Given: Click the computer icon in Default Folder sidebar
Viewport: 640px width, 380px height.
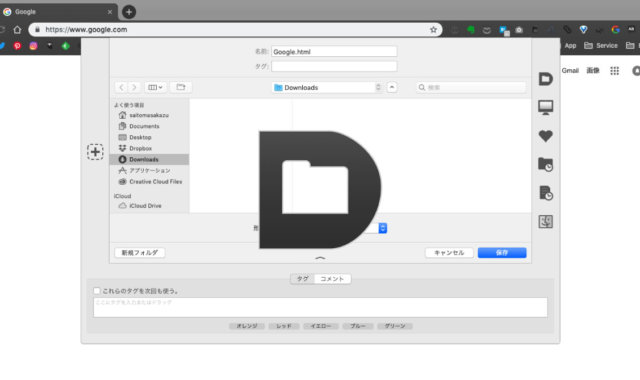Looking at the screenshot, I should pyautogui.click(x=545, y=107).
